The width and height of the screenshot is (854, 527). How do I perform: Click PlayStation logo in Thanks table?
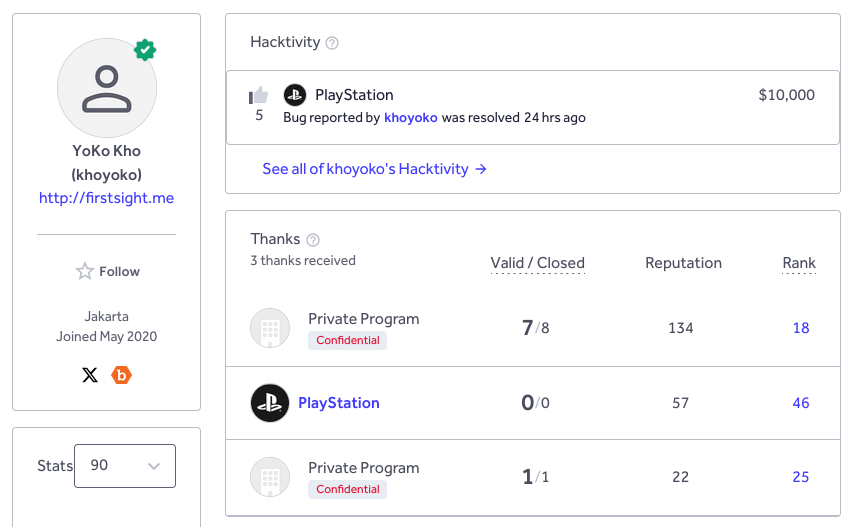270,403
